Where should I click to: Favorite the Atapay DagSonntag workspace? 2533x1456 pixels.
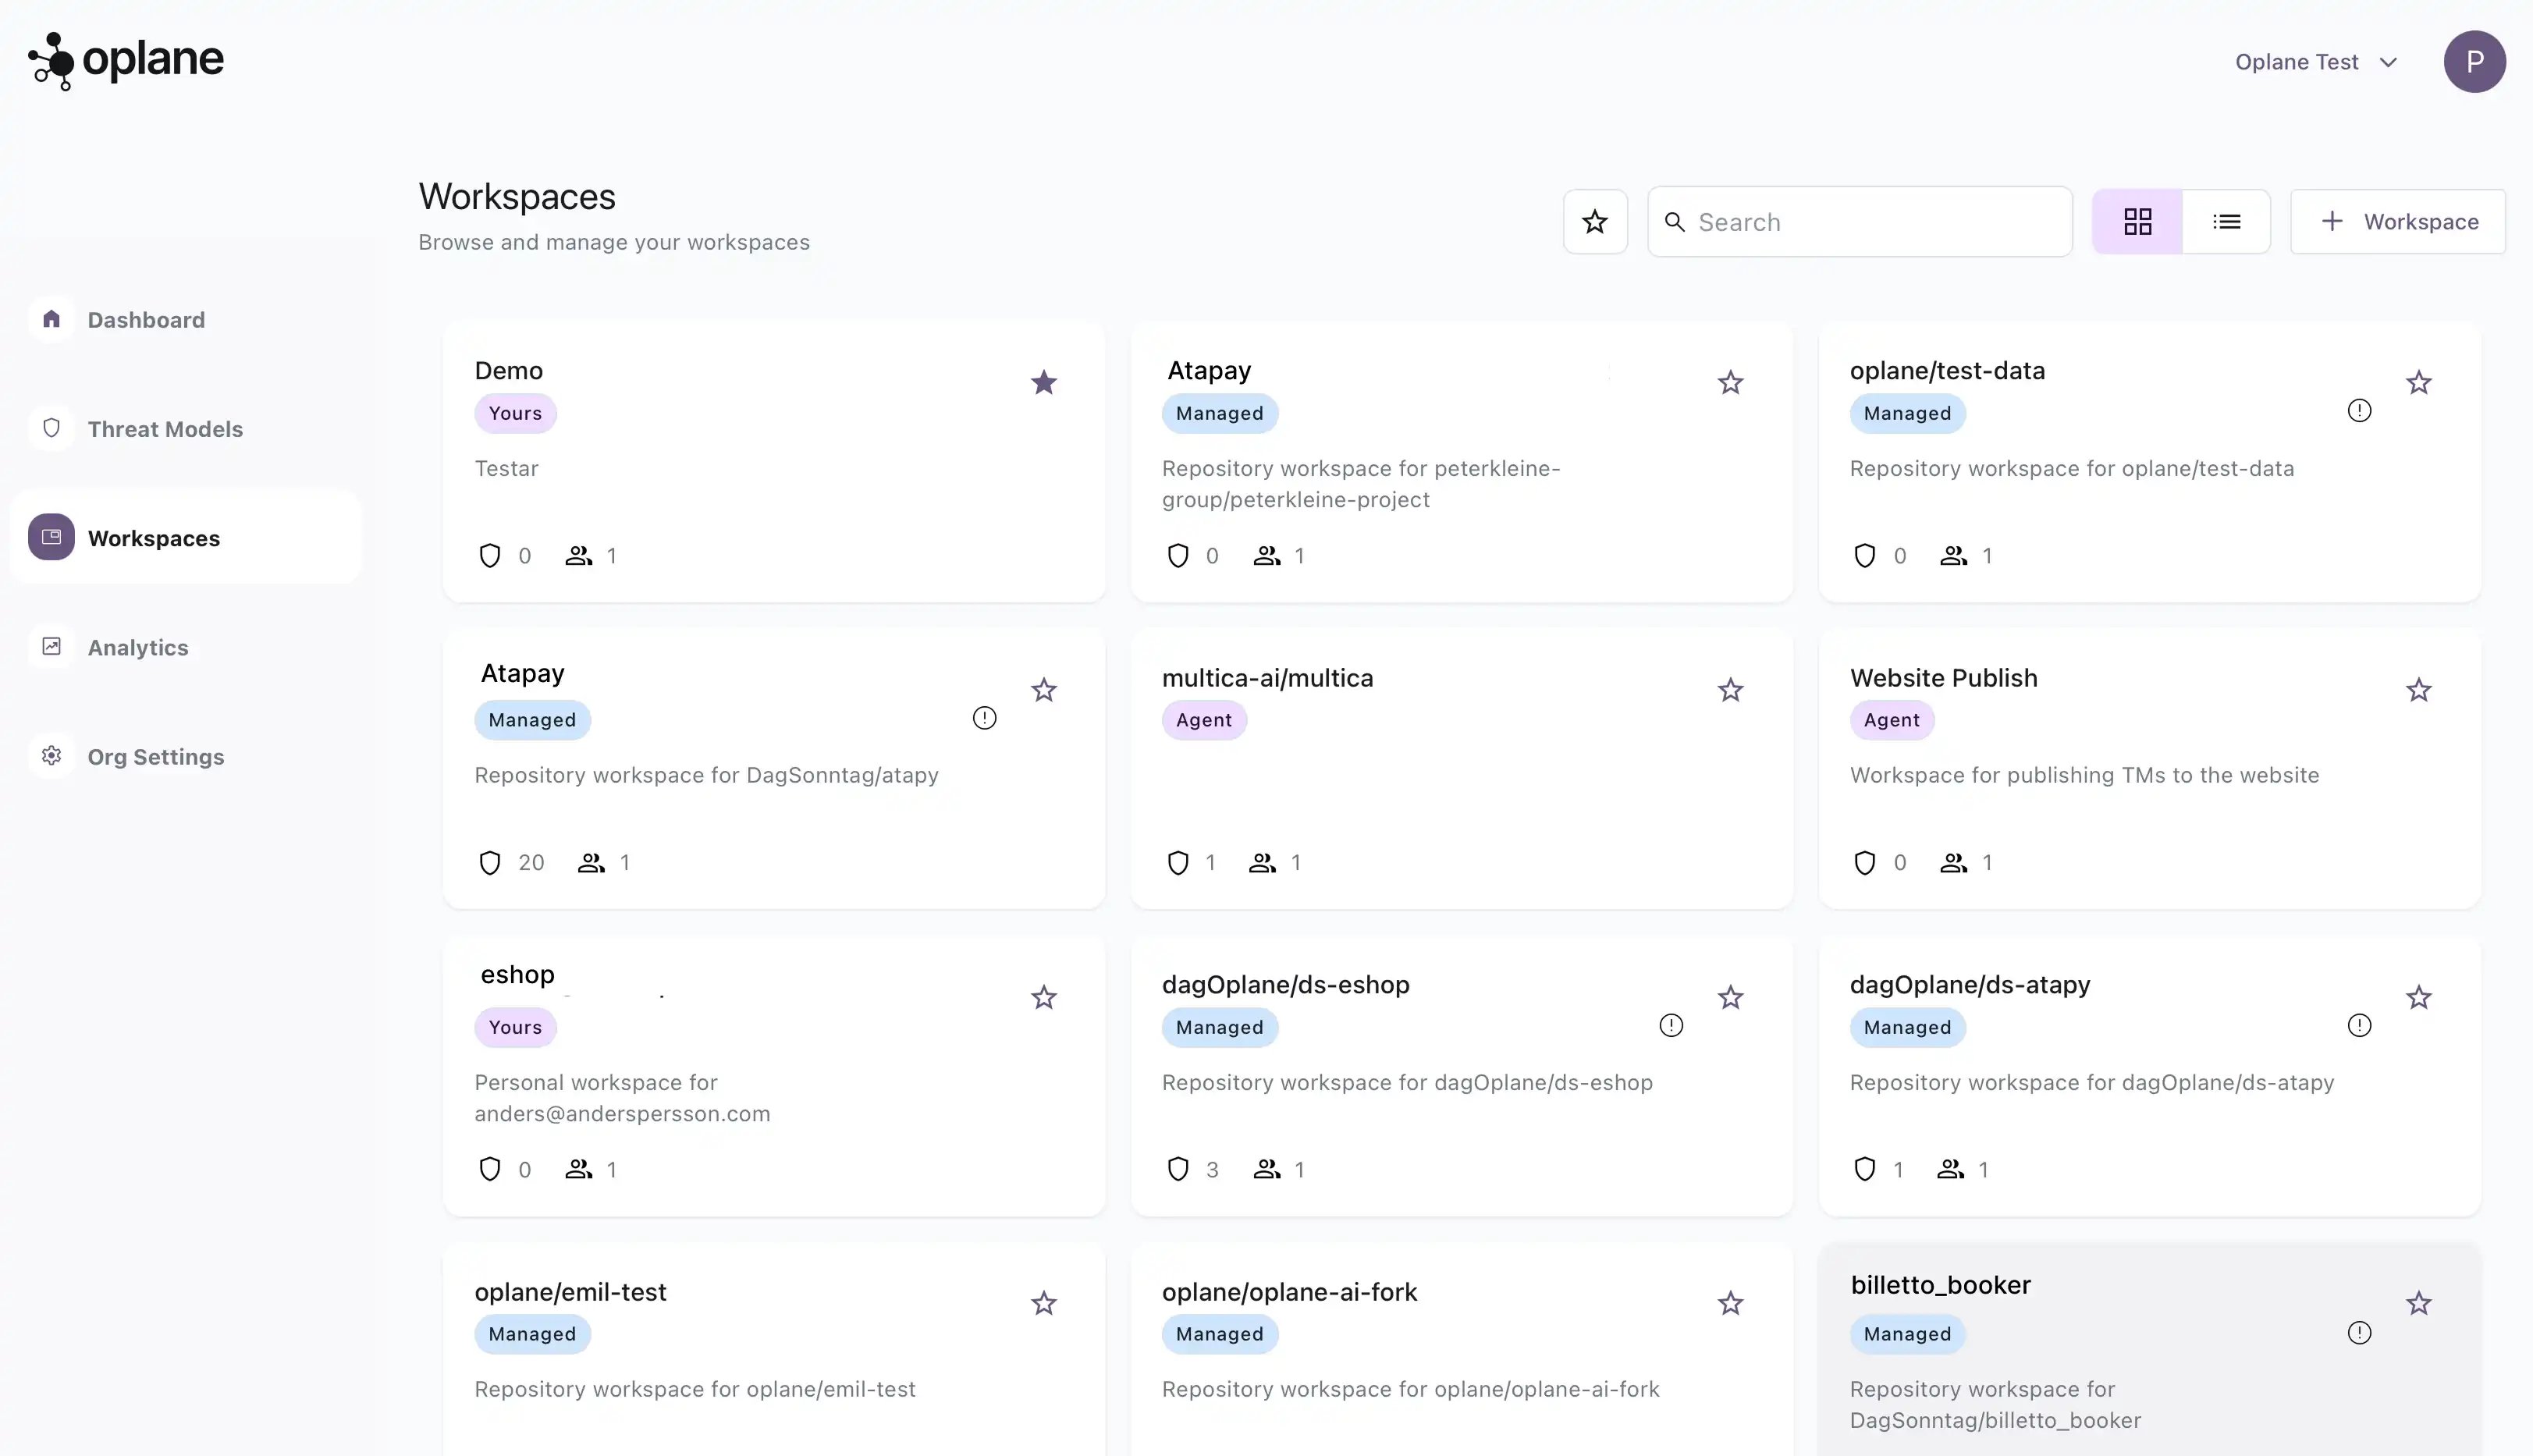(x=1044, y=690)
